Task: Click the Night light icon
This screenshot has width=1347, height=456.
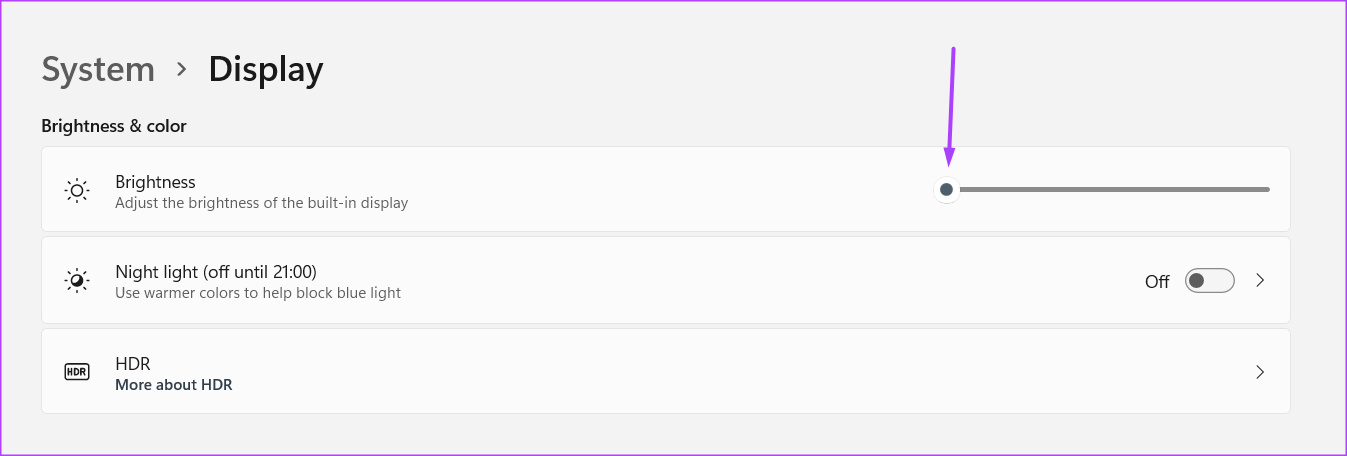Action: (x=77, y=281)
